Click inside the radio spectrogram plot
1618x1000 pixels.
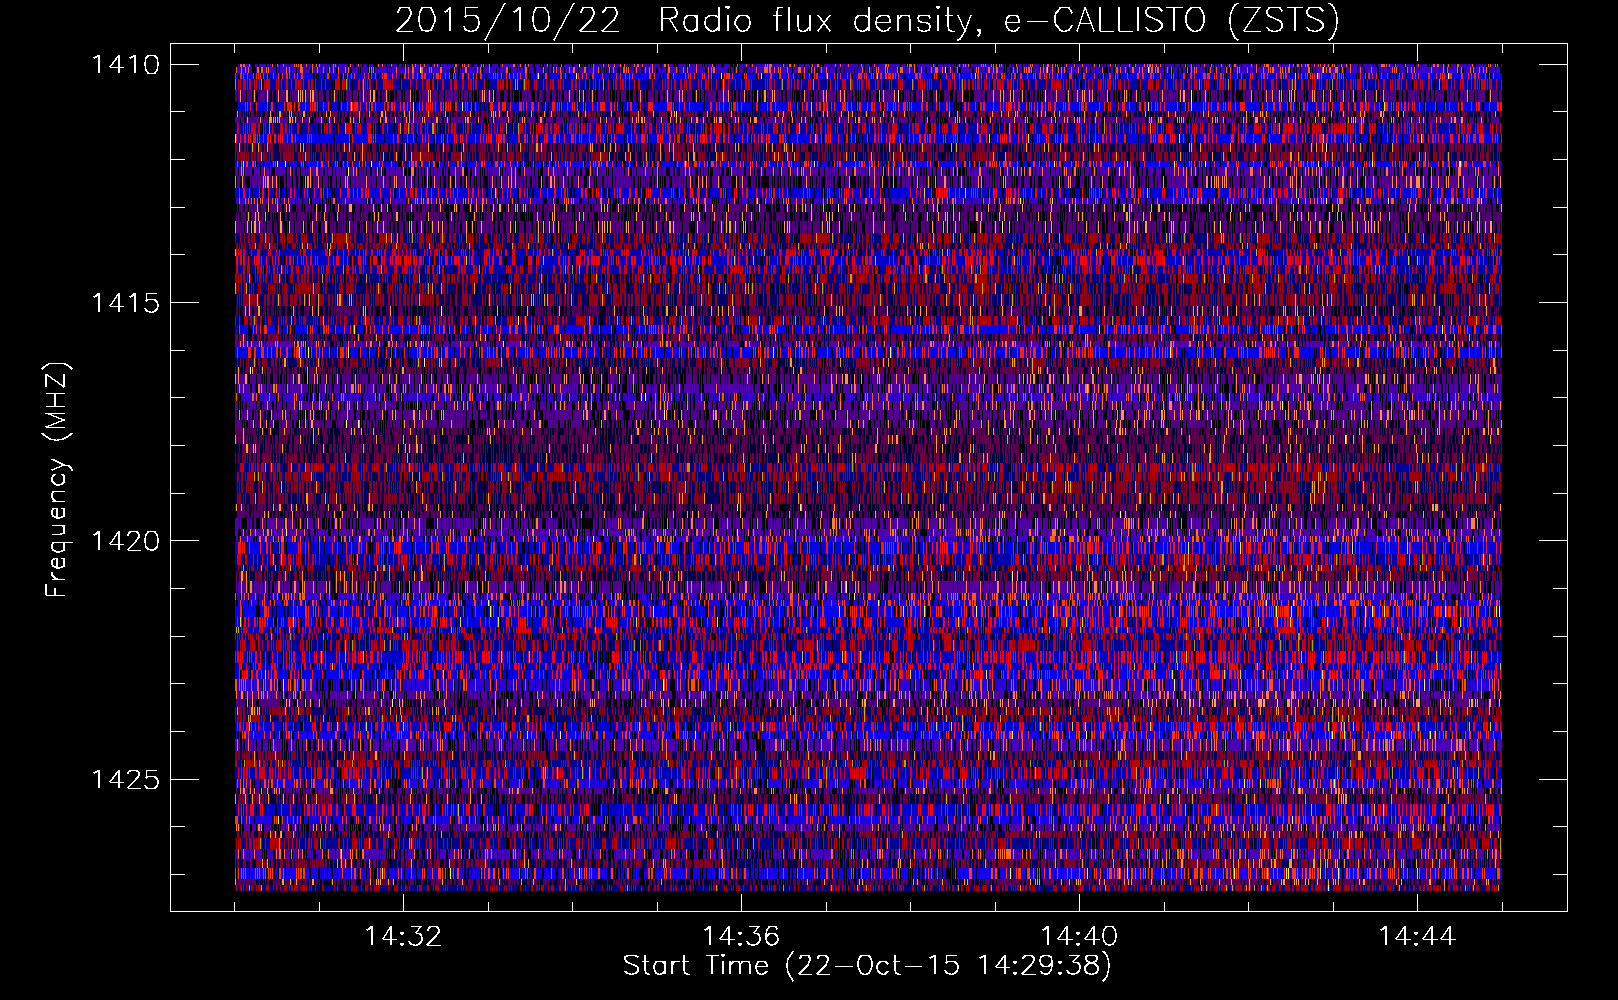coord(868,477)
